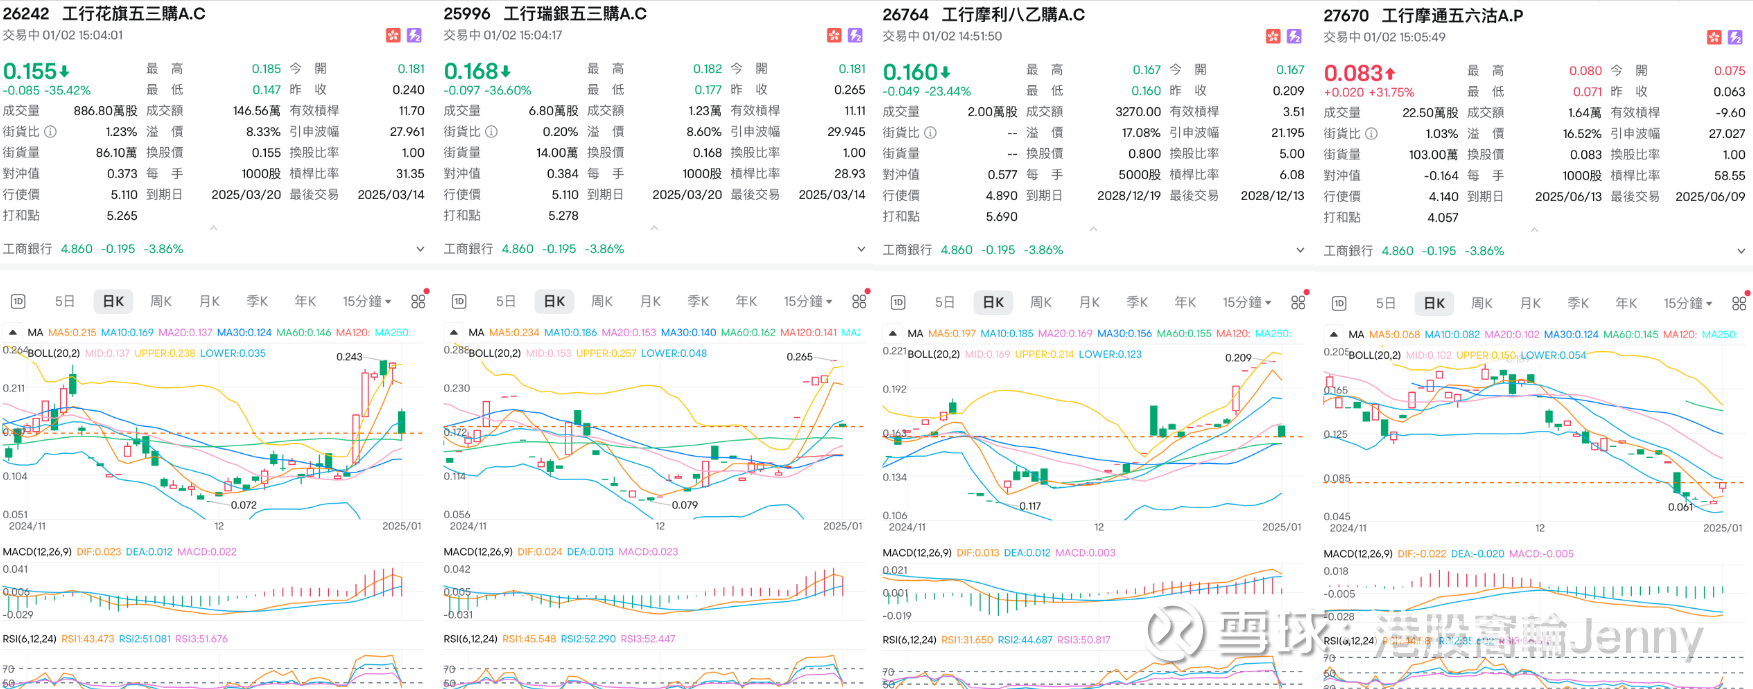Image resolution: width=1753 pixels, height=689 pixels.
Task: Click the title 工行瑞銀五三購A.C
Action: (x=575, y=14)
